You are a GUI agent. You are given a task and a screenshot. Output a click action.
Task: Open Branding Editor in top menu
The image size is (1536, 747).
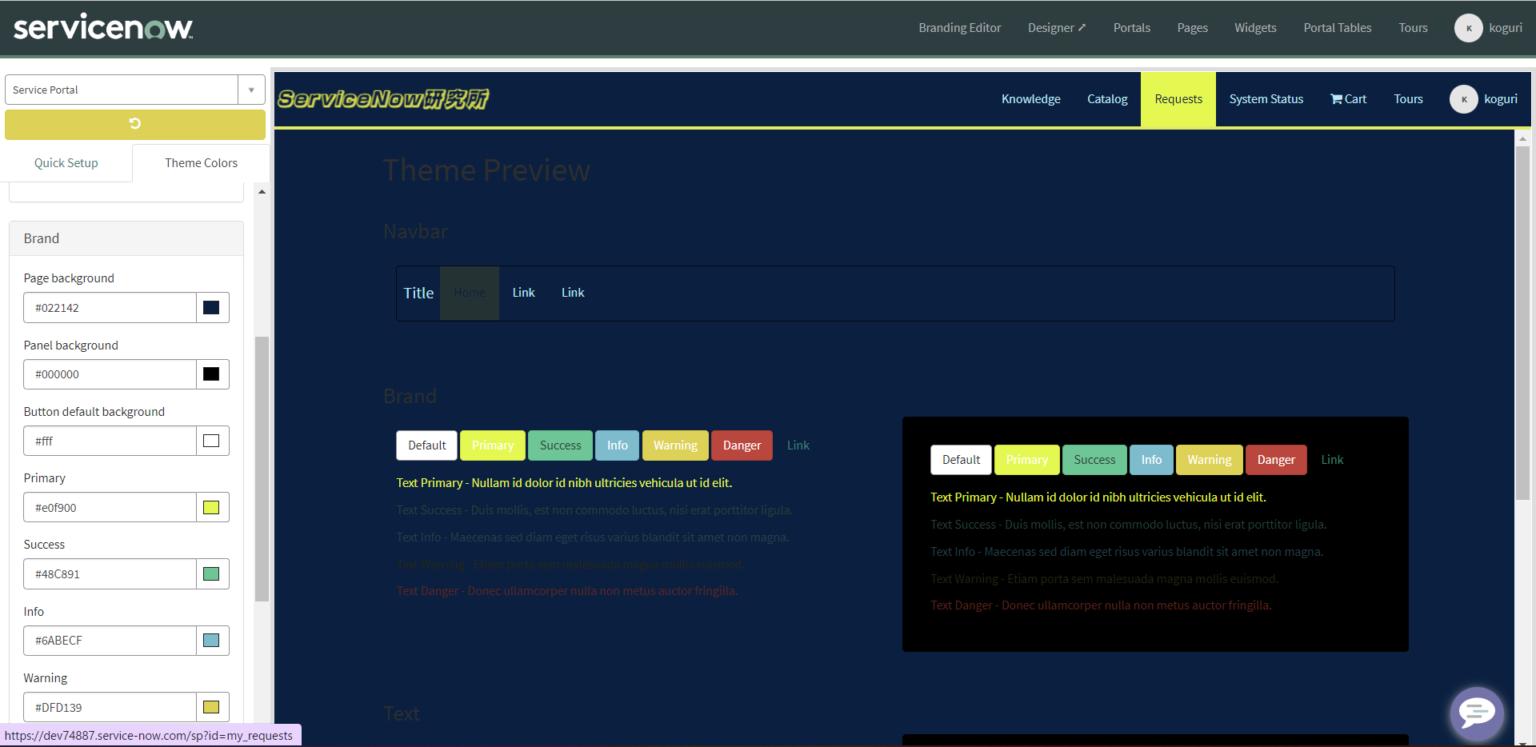(959, 28)
